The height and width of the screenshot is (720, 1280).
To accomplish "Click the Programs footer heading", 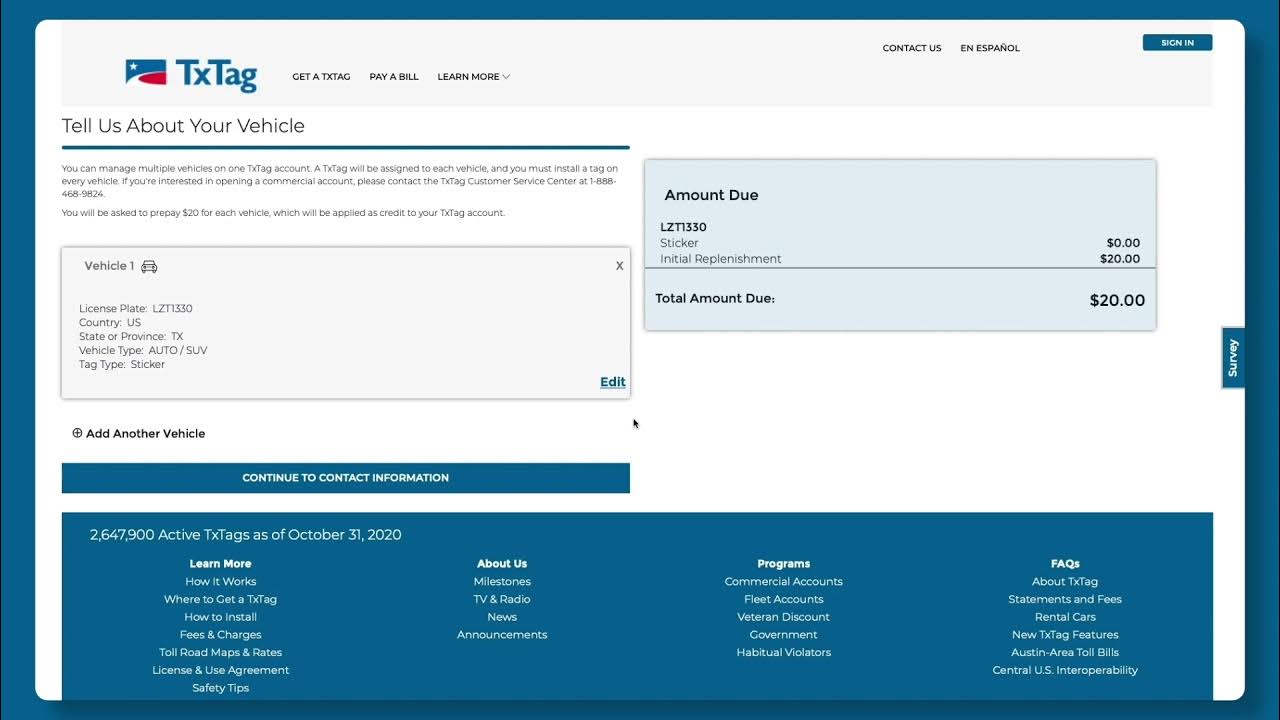I will point(784,564).
